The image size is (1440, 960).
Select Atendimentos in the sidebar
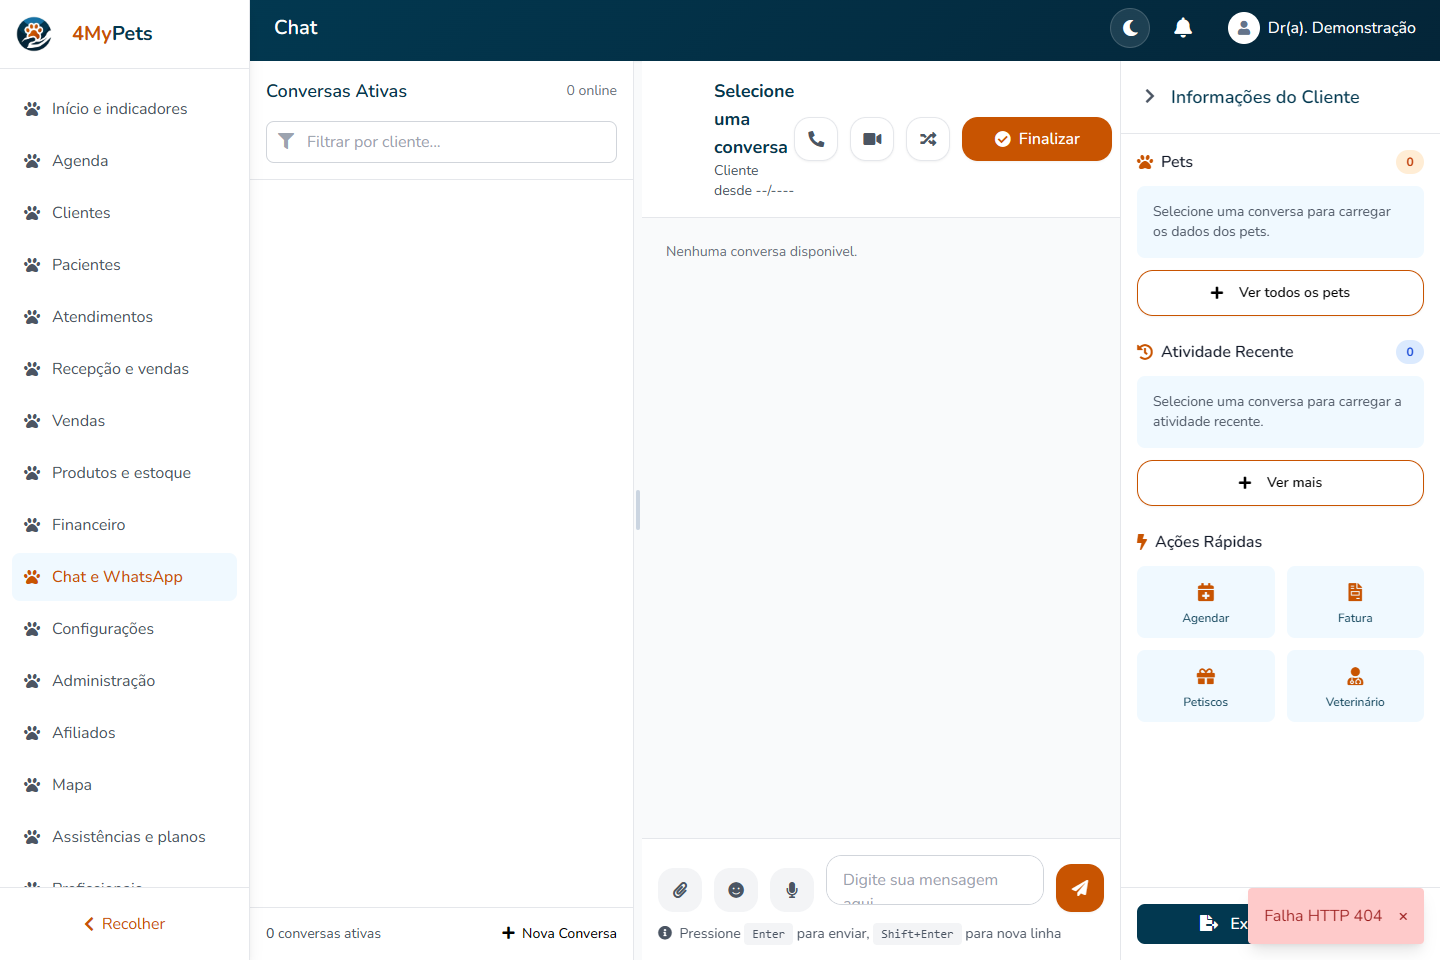(x=124, y=317)
